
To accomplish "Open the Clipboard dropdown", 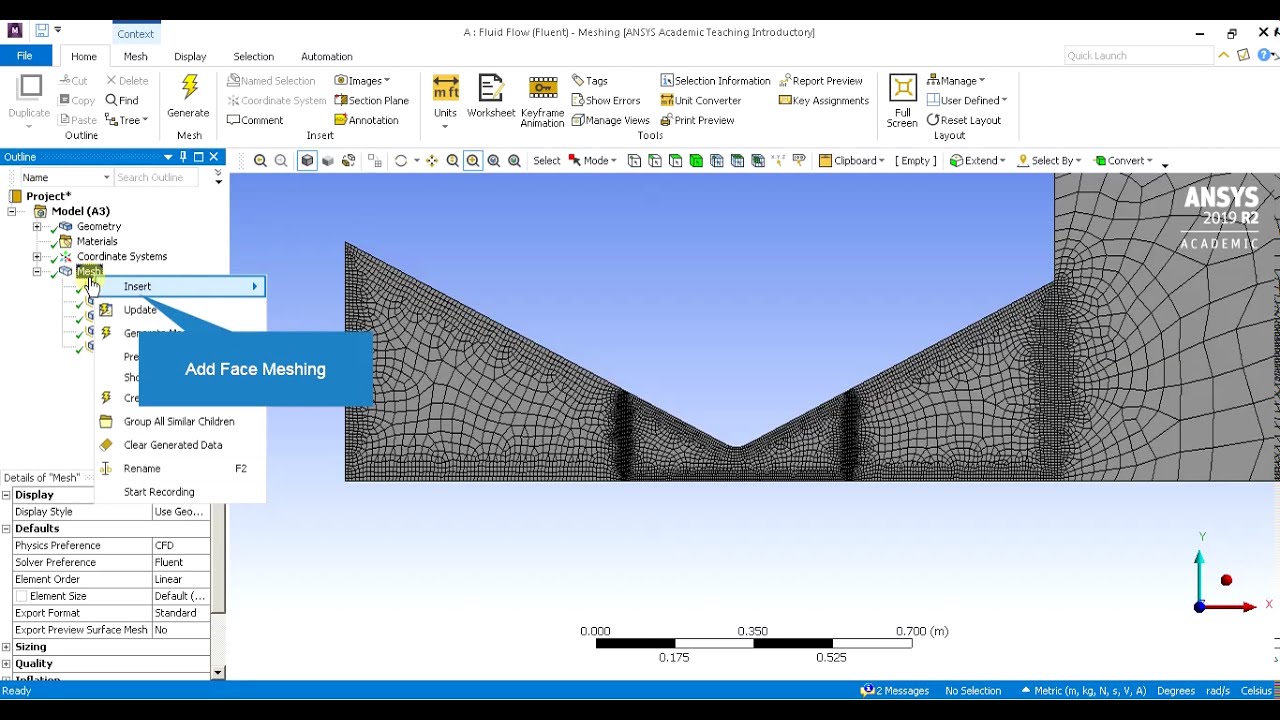I will pyautogui.click(x=851, y=160).
